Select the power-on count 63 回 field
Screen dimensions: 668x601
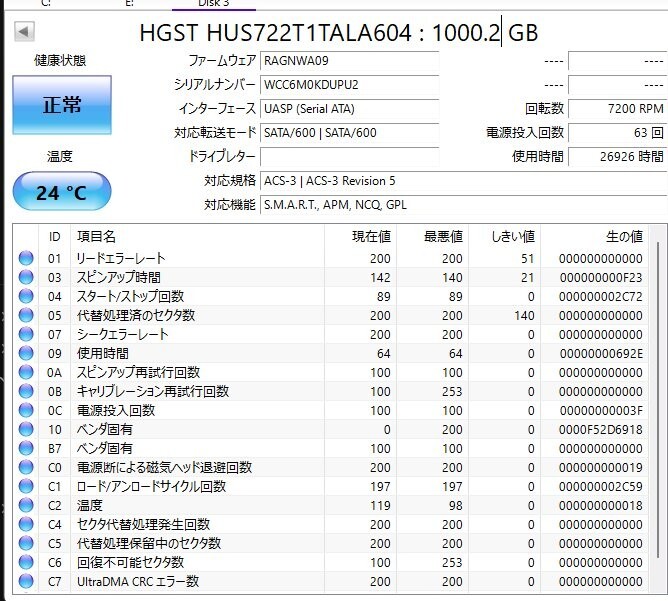click(617, 132)
